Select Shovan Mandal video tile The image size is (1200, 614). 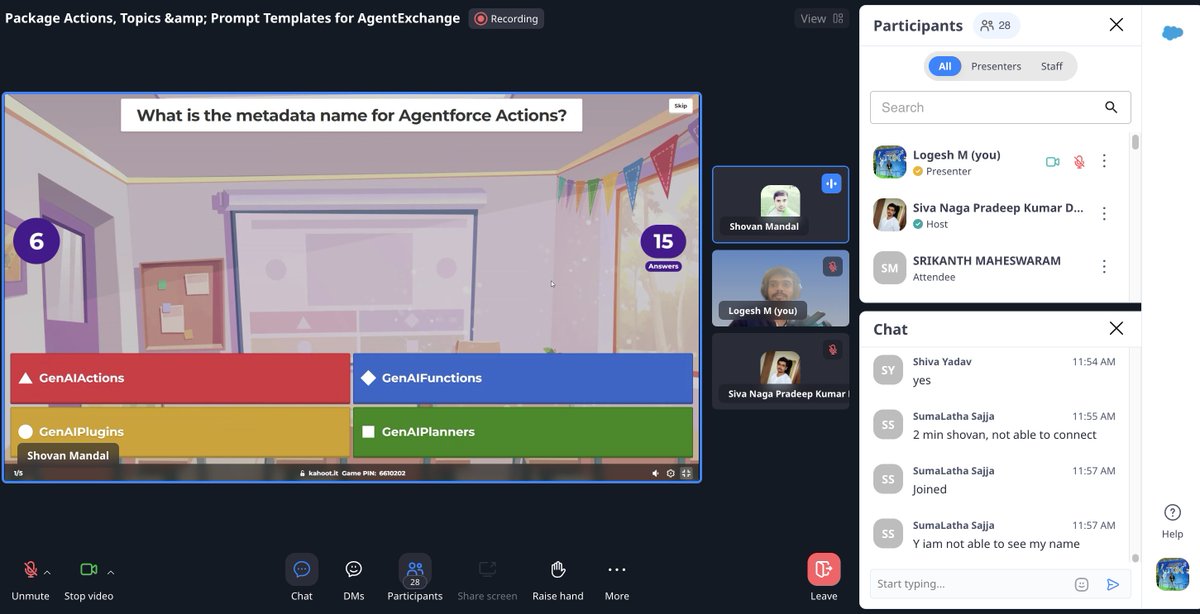(780, 205)
